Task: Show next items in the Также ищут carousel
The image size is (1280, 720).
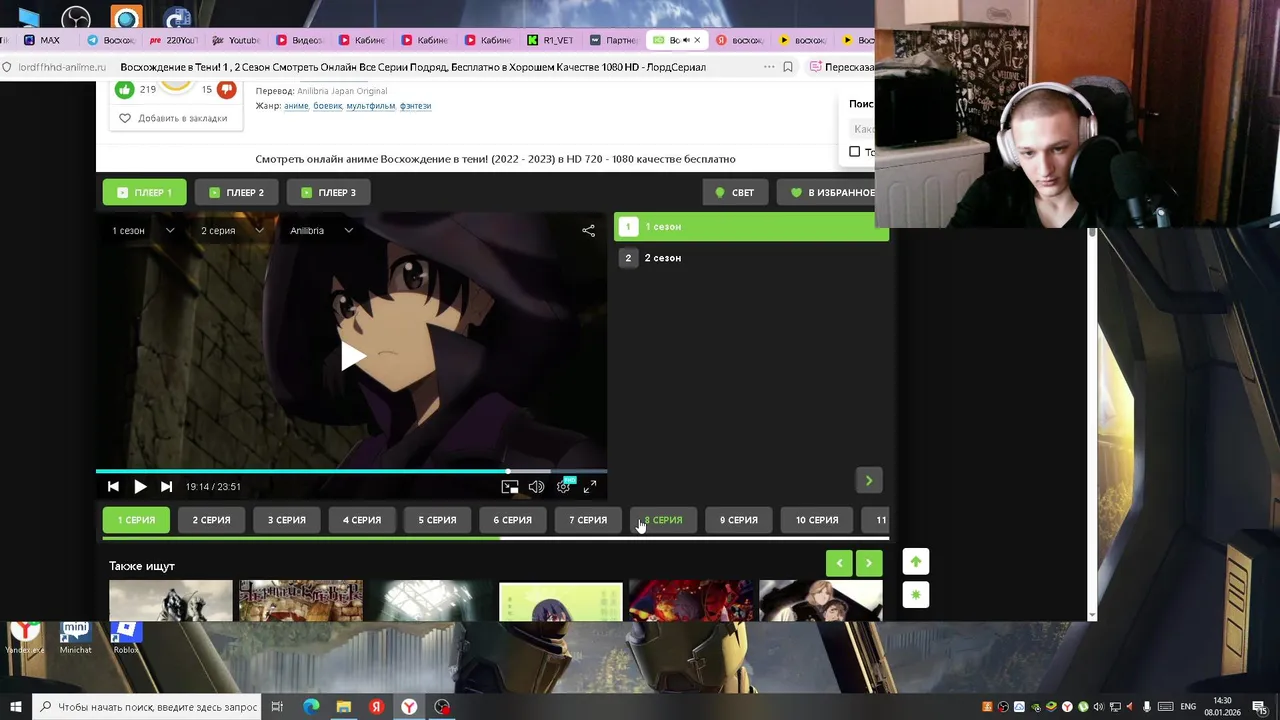Action: pos(869,563)
